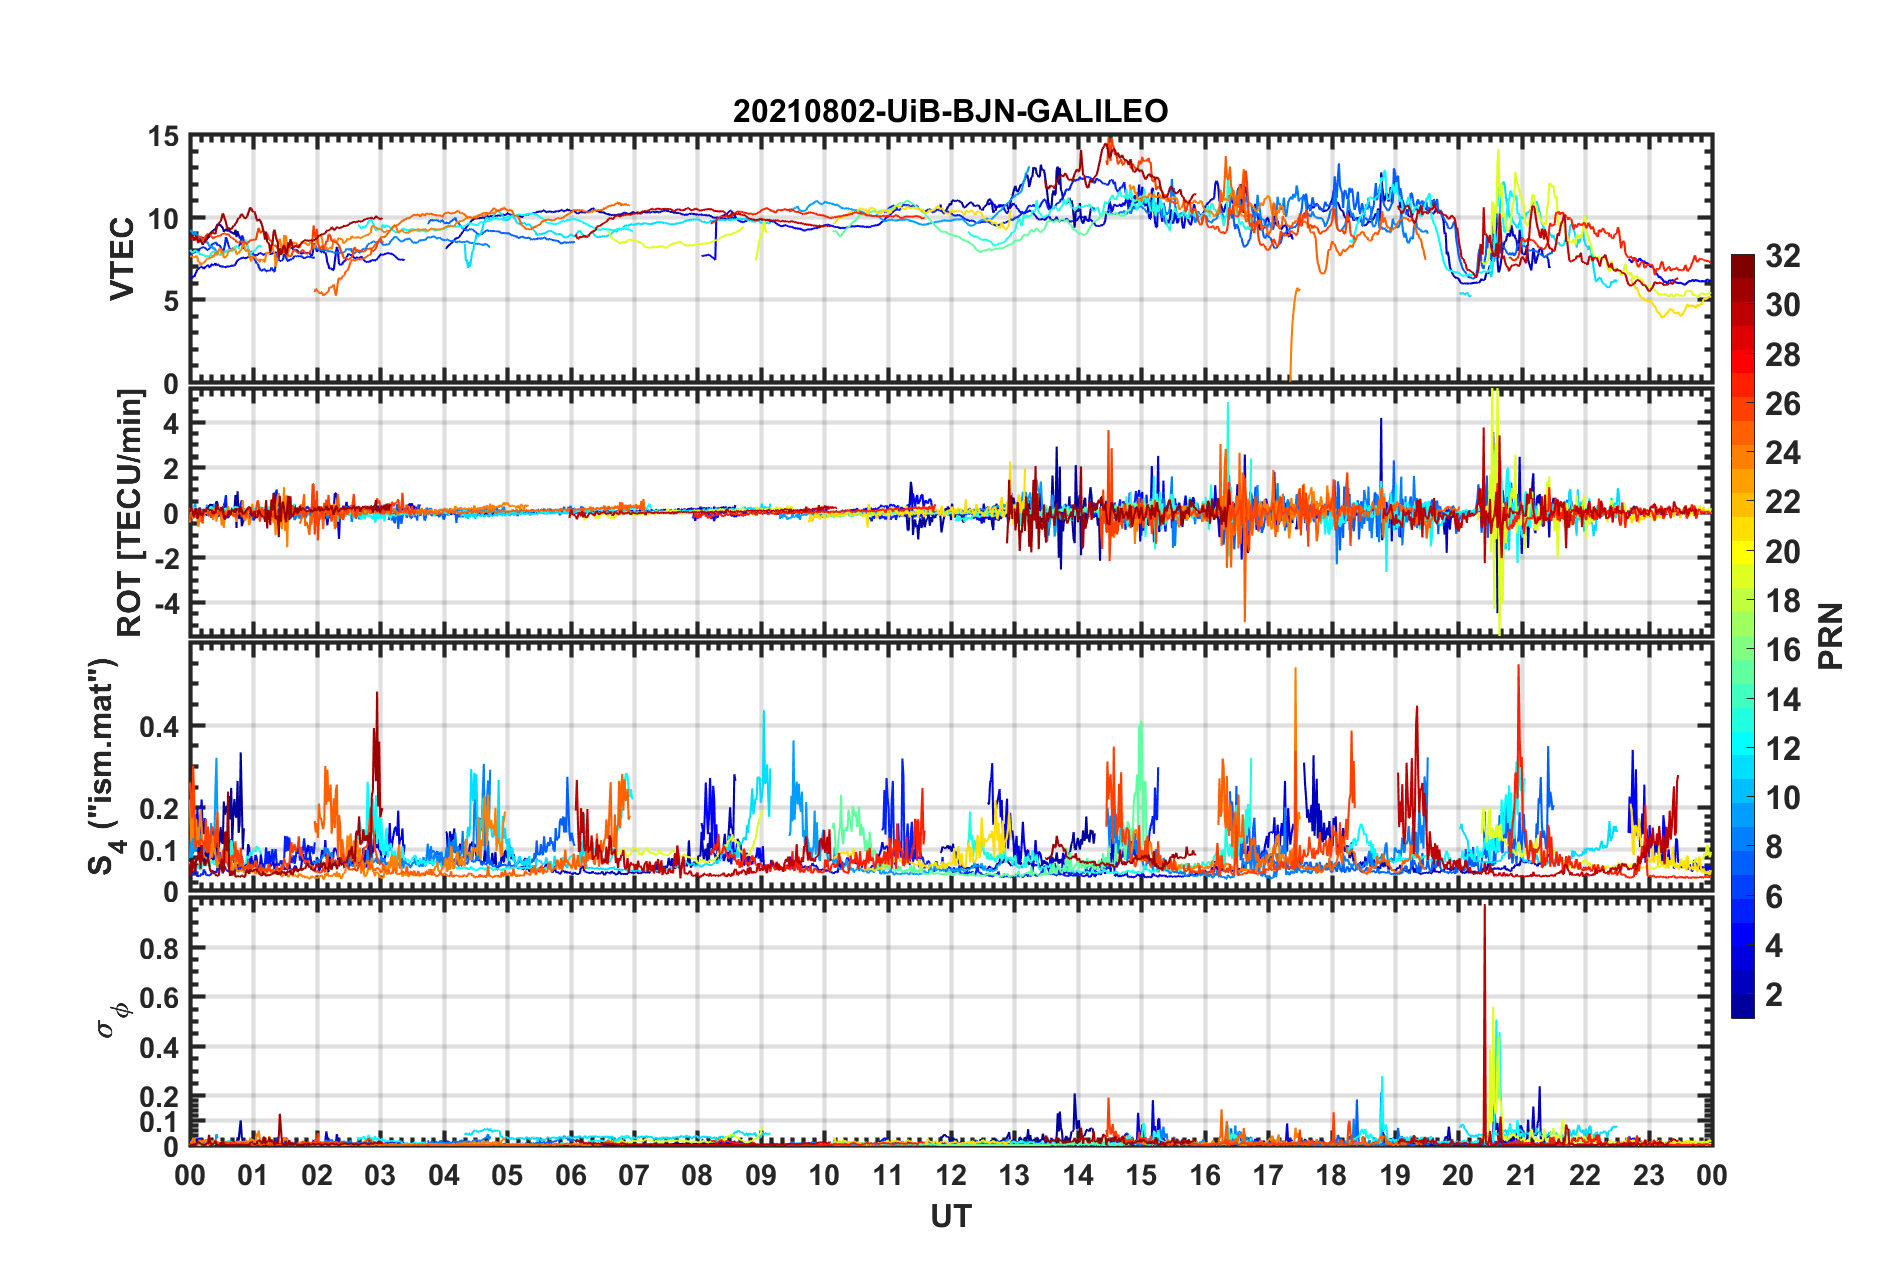Click the colorbar tick label 22

(1782, 502)
